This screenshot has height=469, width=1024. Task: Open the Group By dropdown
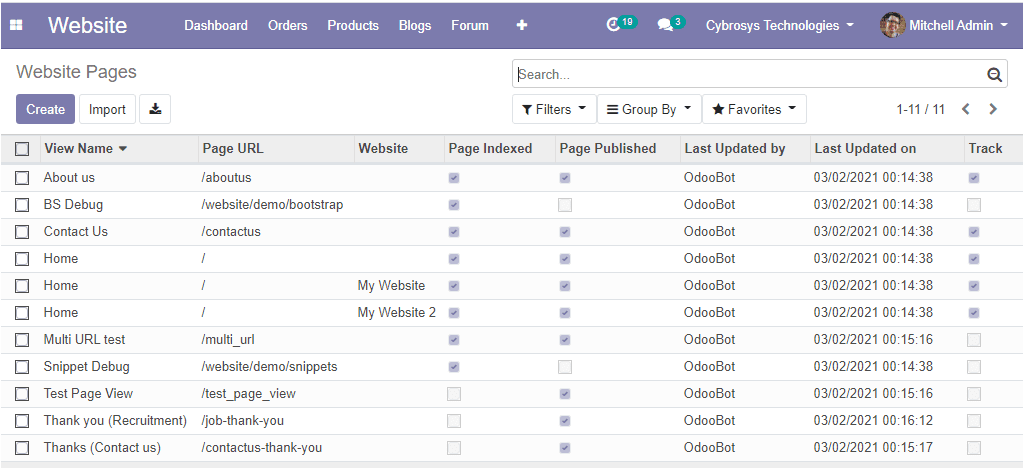pyautogui.click(x=648, y=109)
